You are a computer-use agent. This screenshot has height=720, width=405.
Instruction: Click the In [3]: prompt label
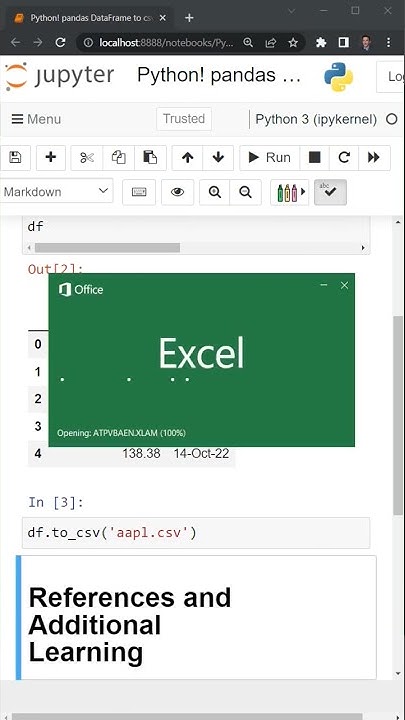(x=56, y=502)
